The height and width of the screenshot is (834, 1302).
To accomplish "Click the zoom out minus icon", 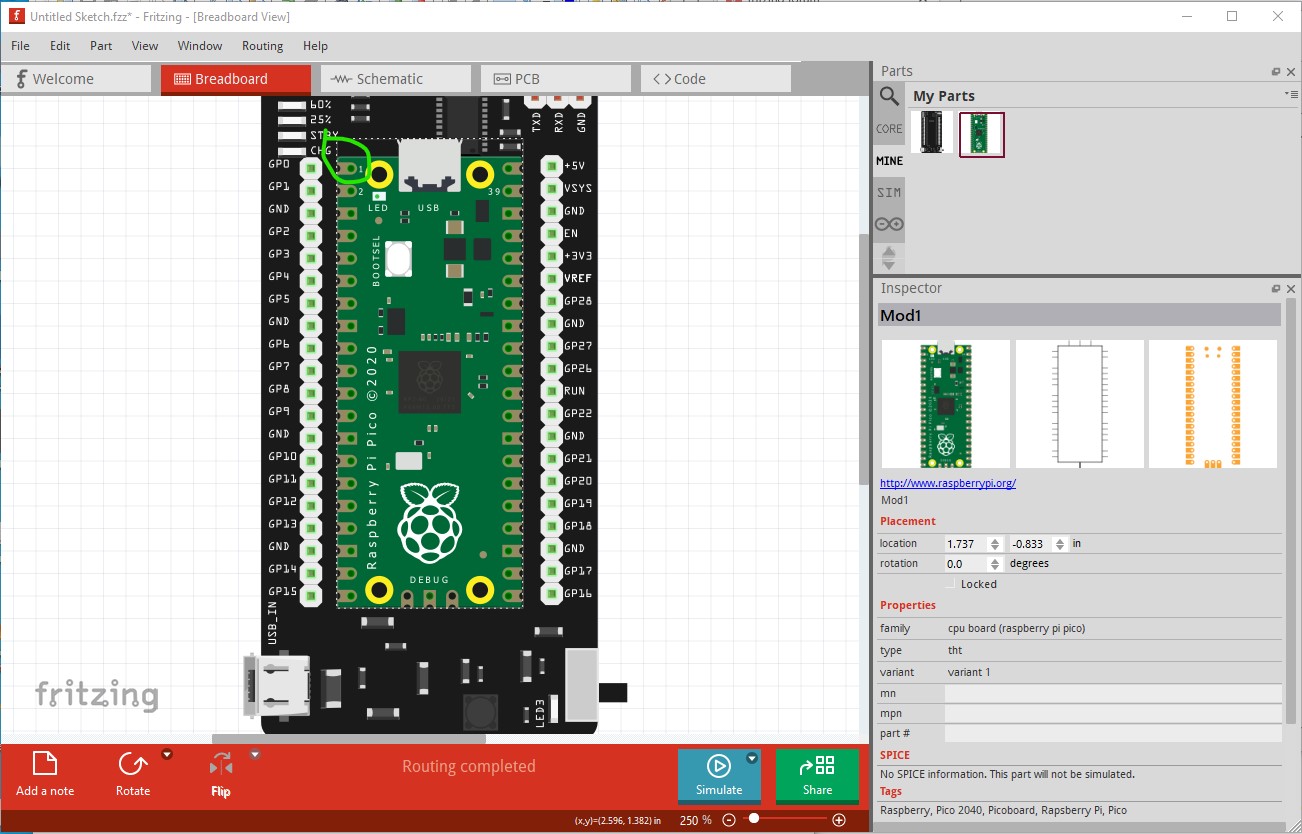I will (x=729, y=820).
